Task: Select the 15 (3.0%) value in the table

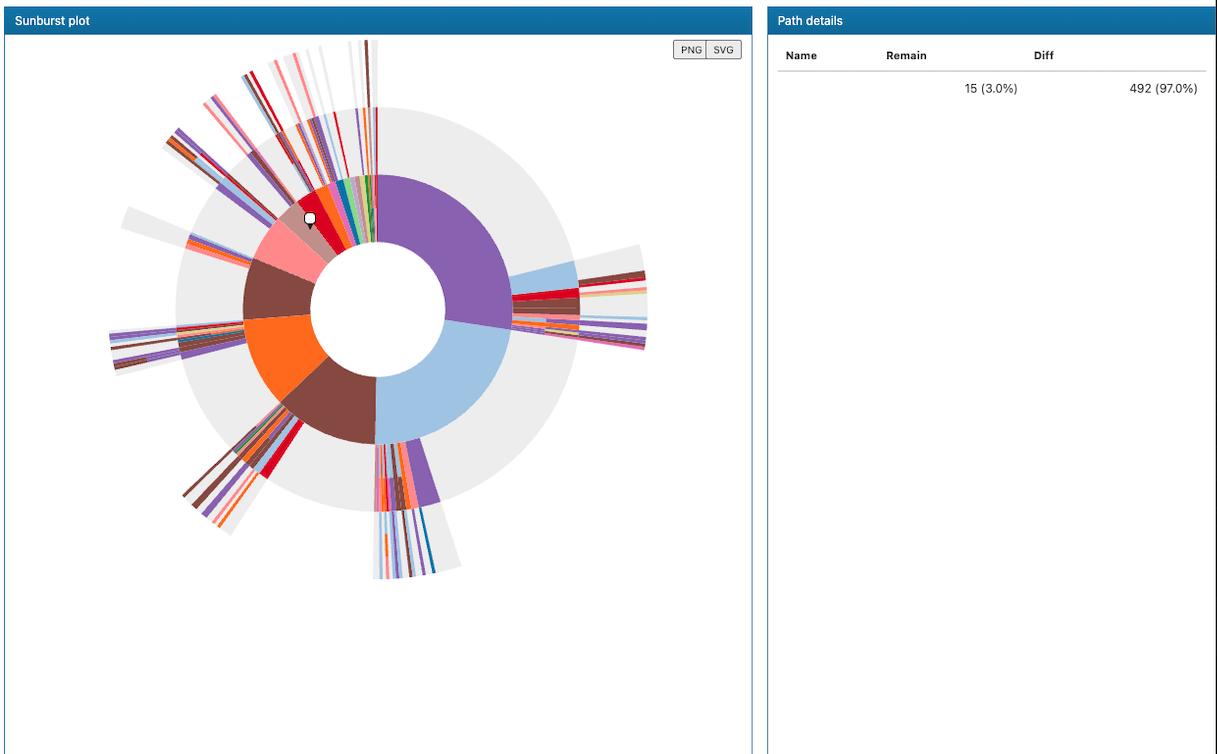Action: pos(991,88)
